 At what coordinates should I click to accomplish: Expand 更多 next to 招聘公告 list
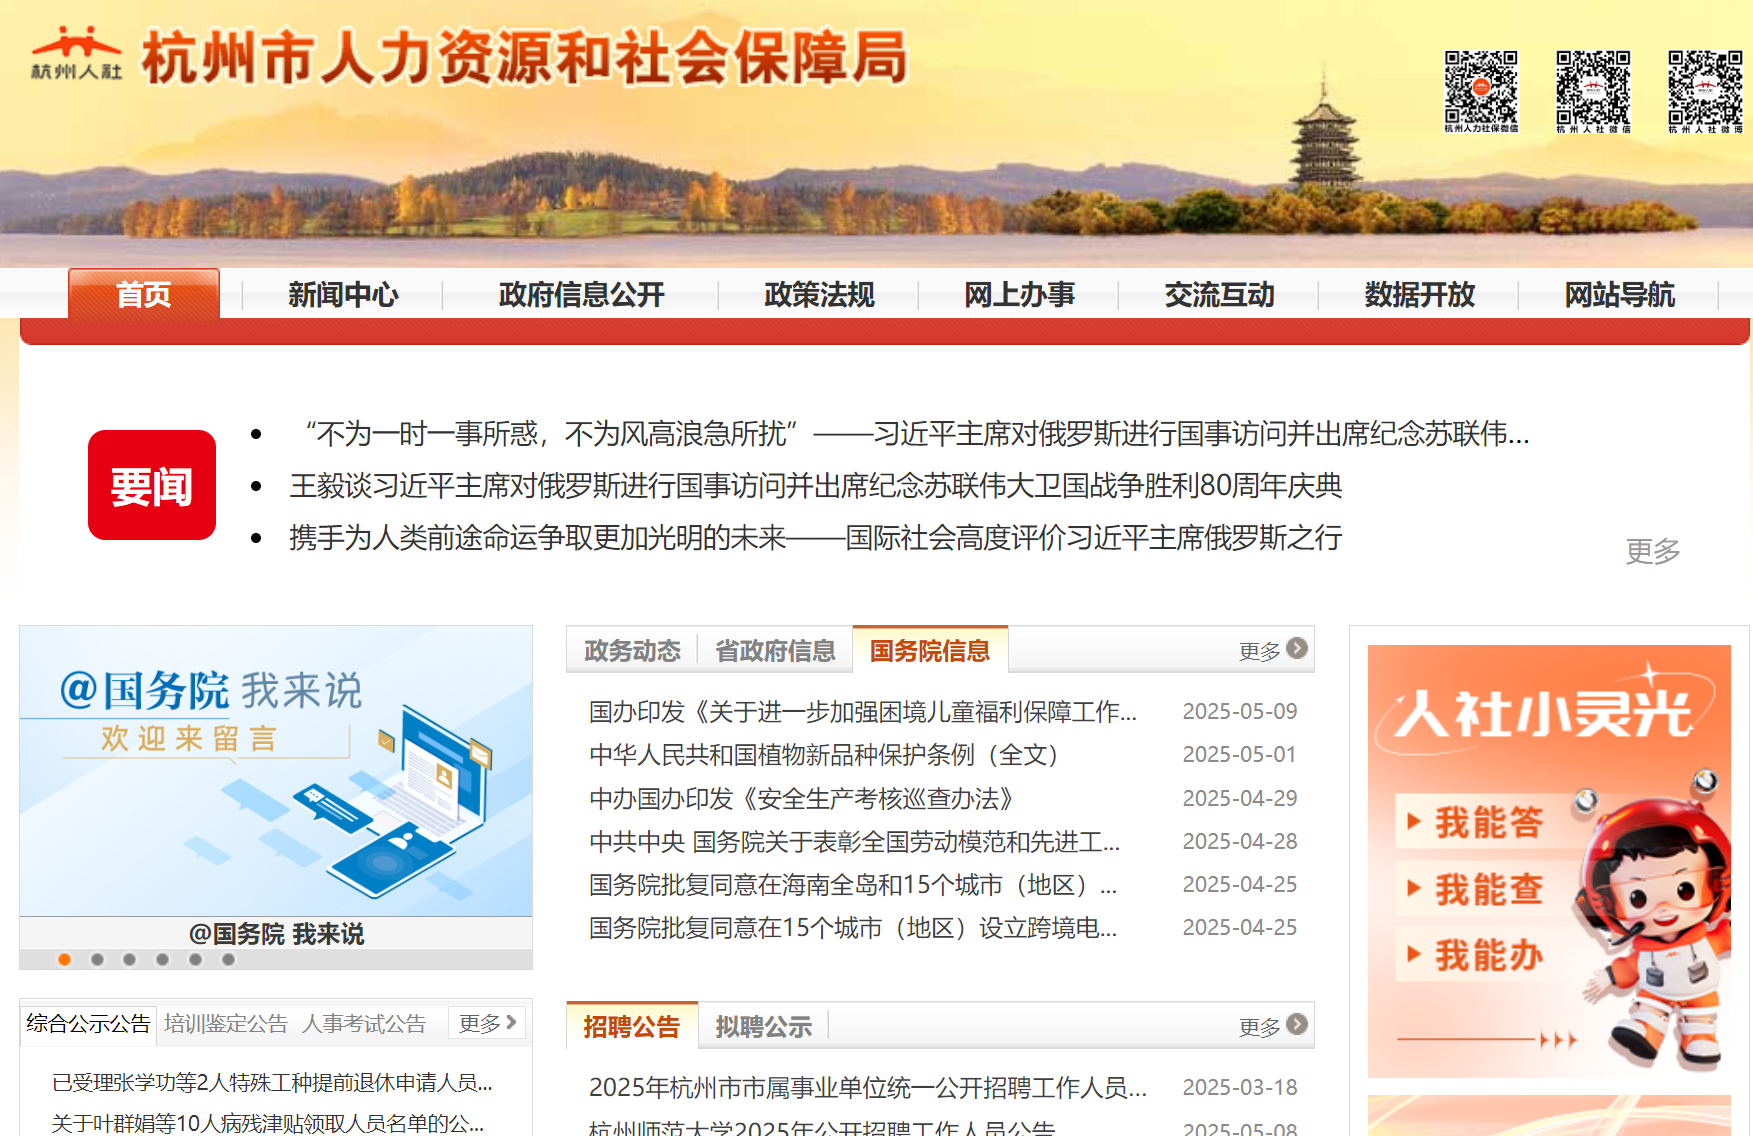(x=1259, y=1025)
